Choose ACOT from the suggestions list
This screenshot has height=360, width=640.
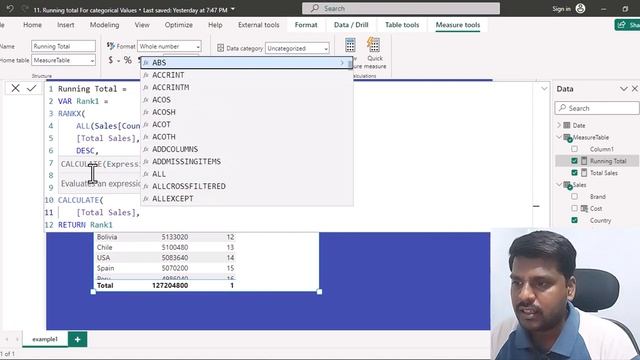[247, 124]
